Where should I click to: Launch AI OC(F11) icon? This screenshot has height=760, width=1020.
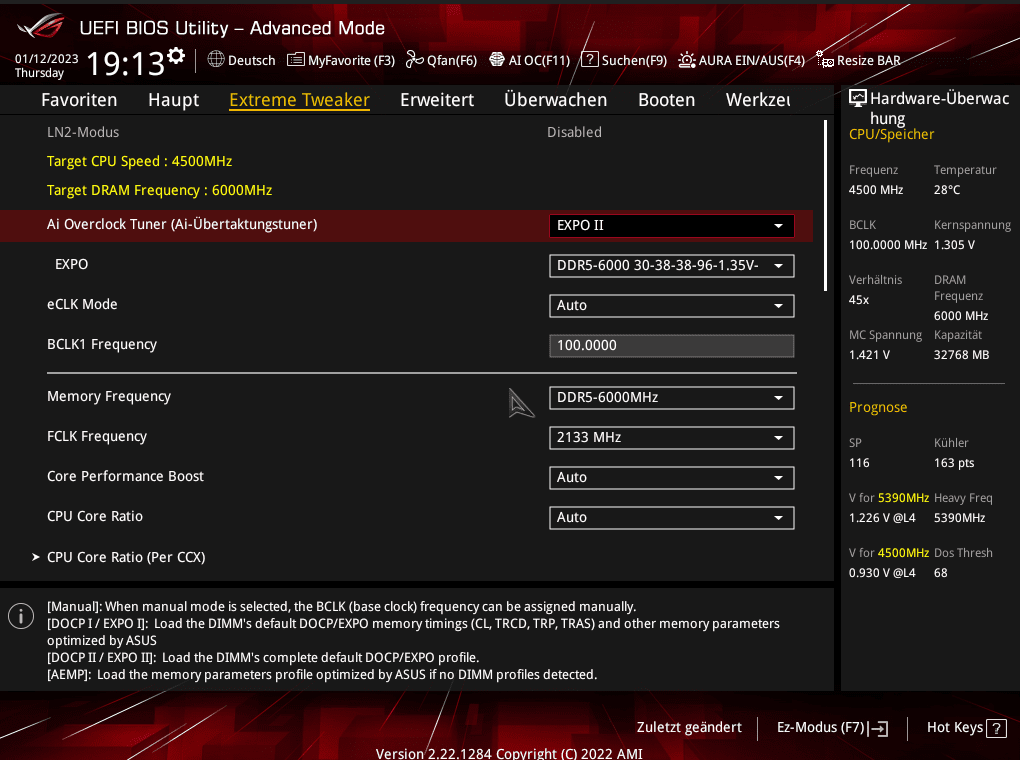[497, 60]
